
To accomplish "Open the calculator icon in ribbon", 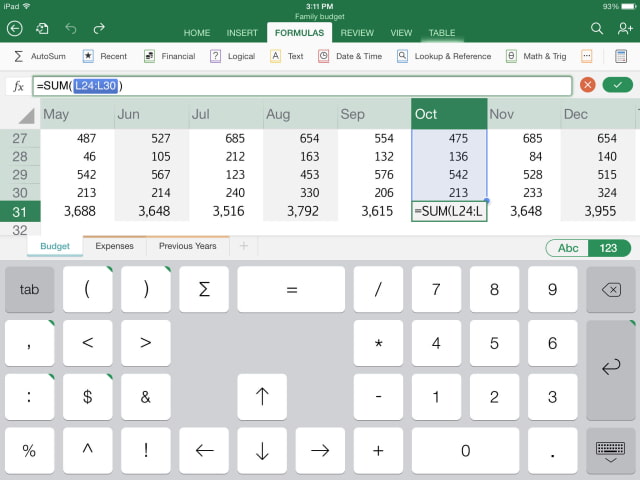I will (x=623, y=56).
